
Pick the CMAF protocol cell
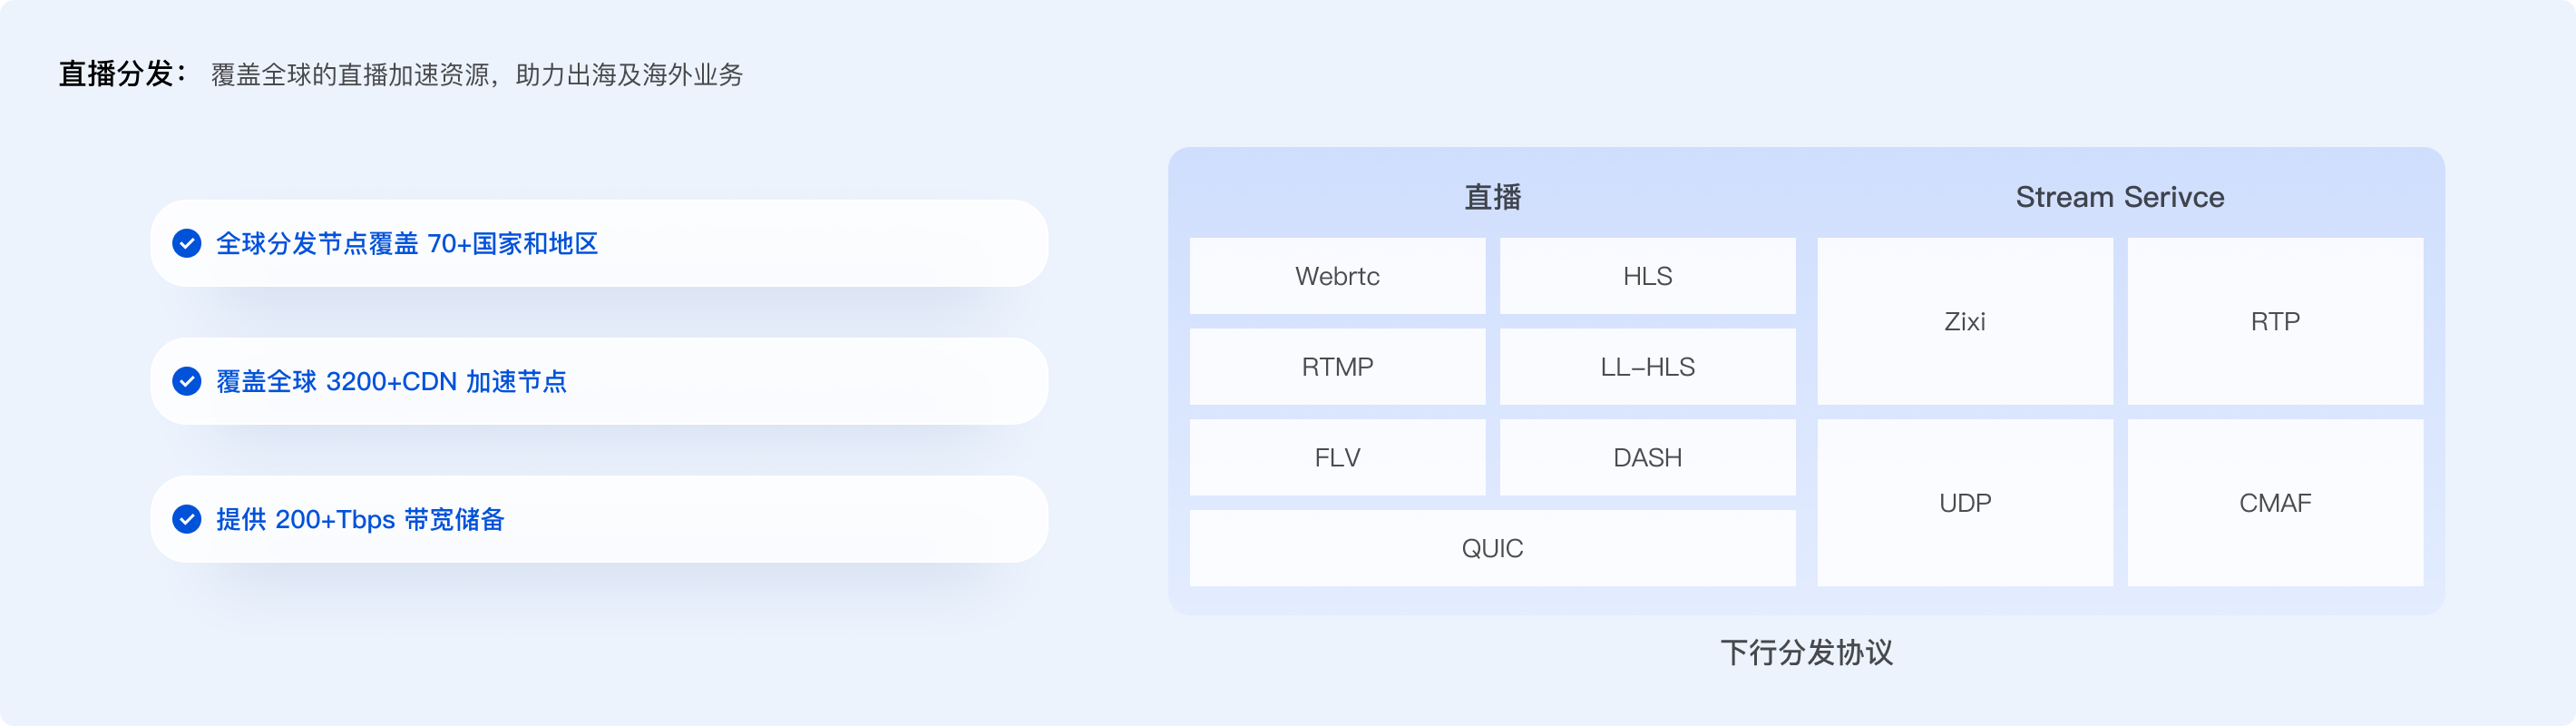point(2275,503)
